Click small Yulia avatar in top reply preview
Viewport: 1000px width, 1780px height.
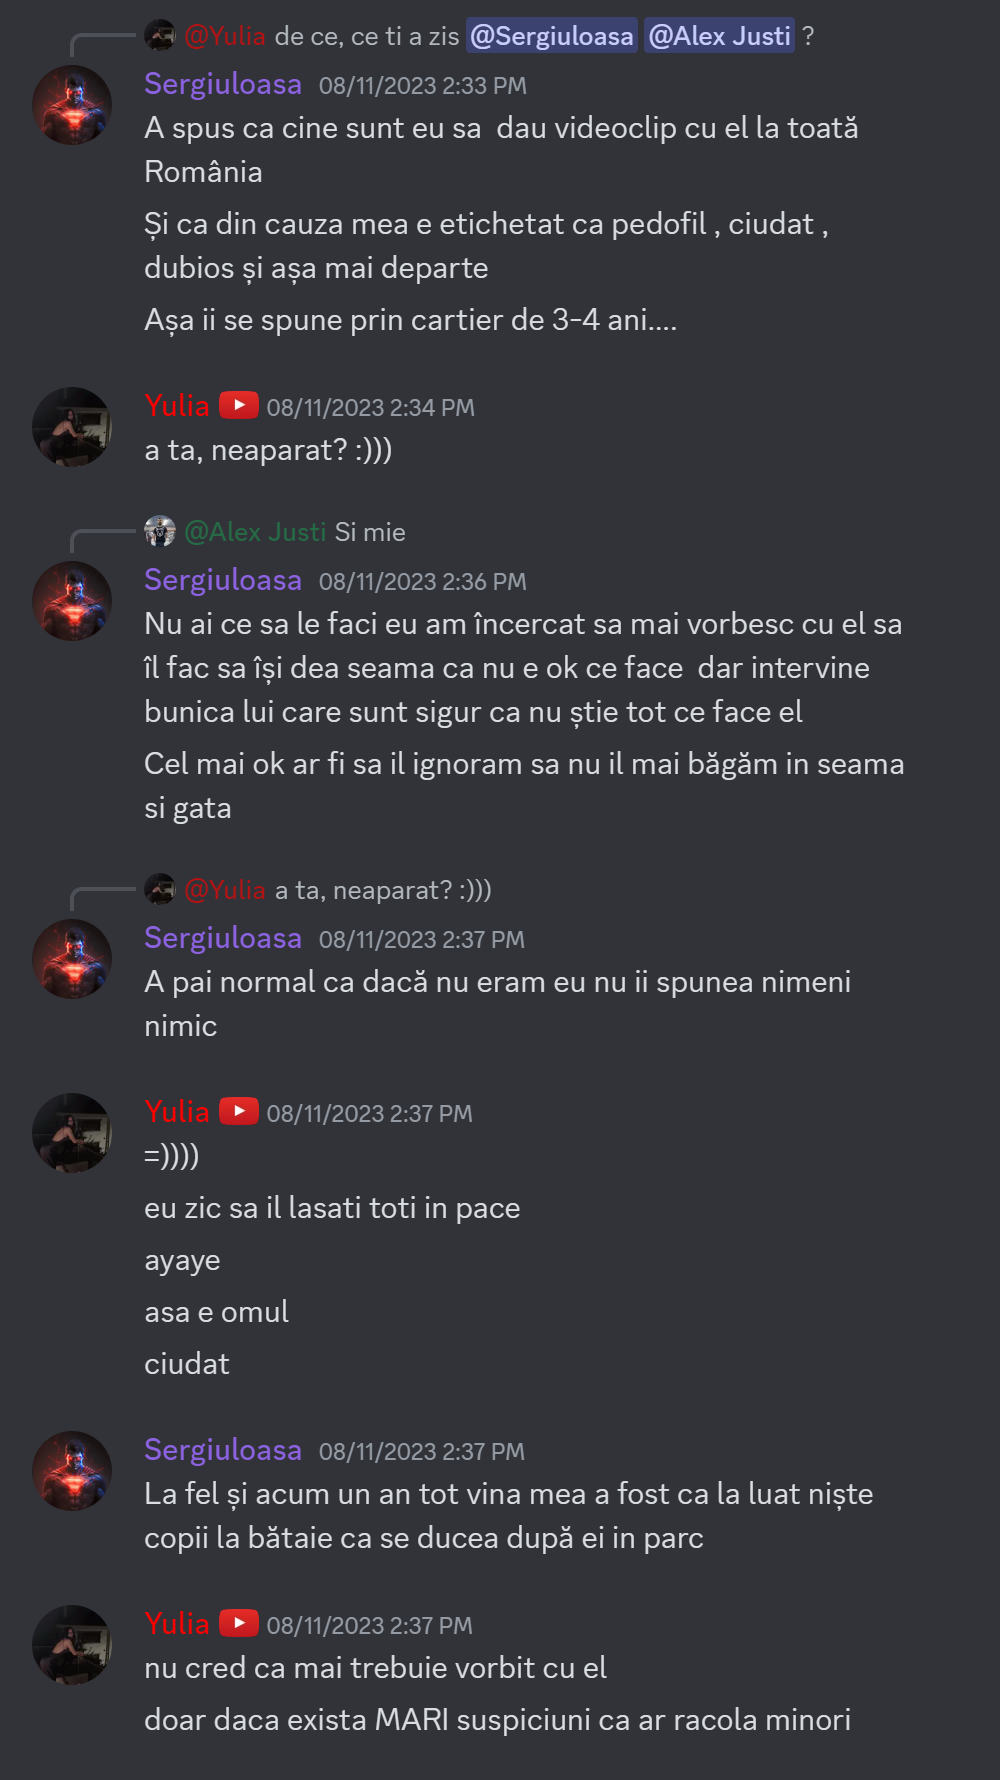coord(160,35)
